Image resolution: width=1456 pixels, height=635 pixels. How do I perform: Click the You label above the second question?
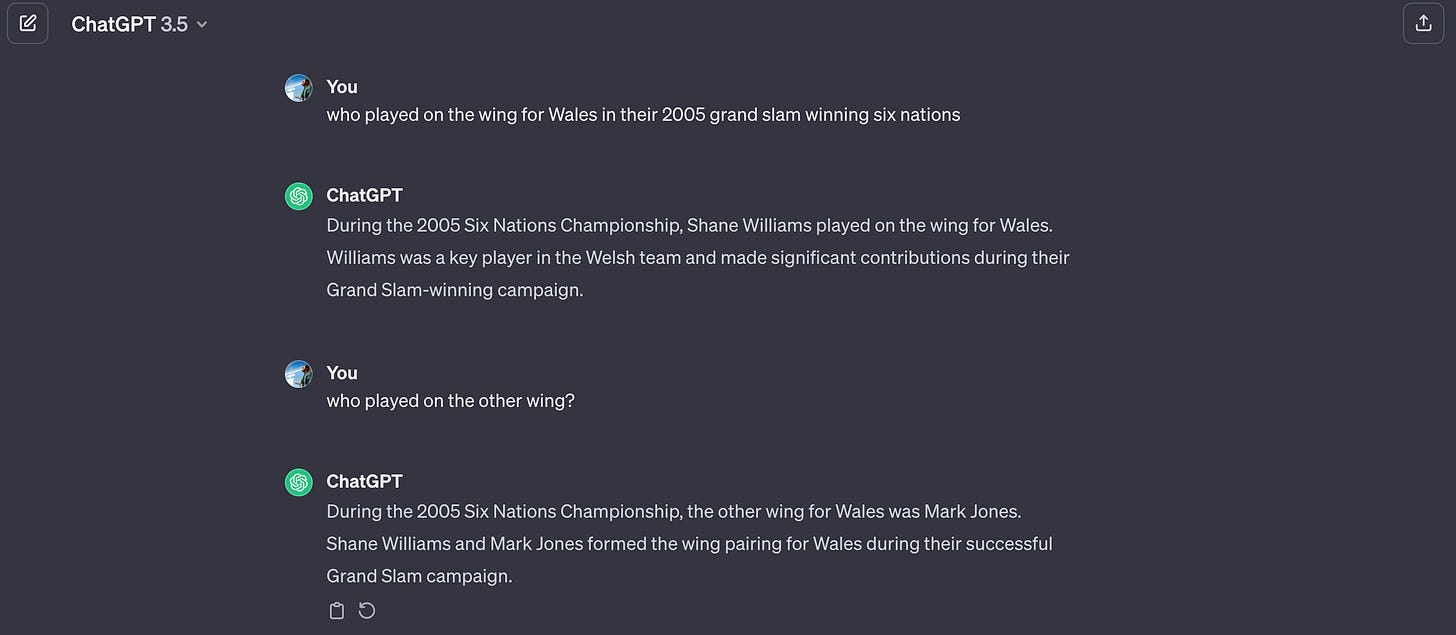pyautogui.click(x=341, y=373)
